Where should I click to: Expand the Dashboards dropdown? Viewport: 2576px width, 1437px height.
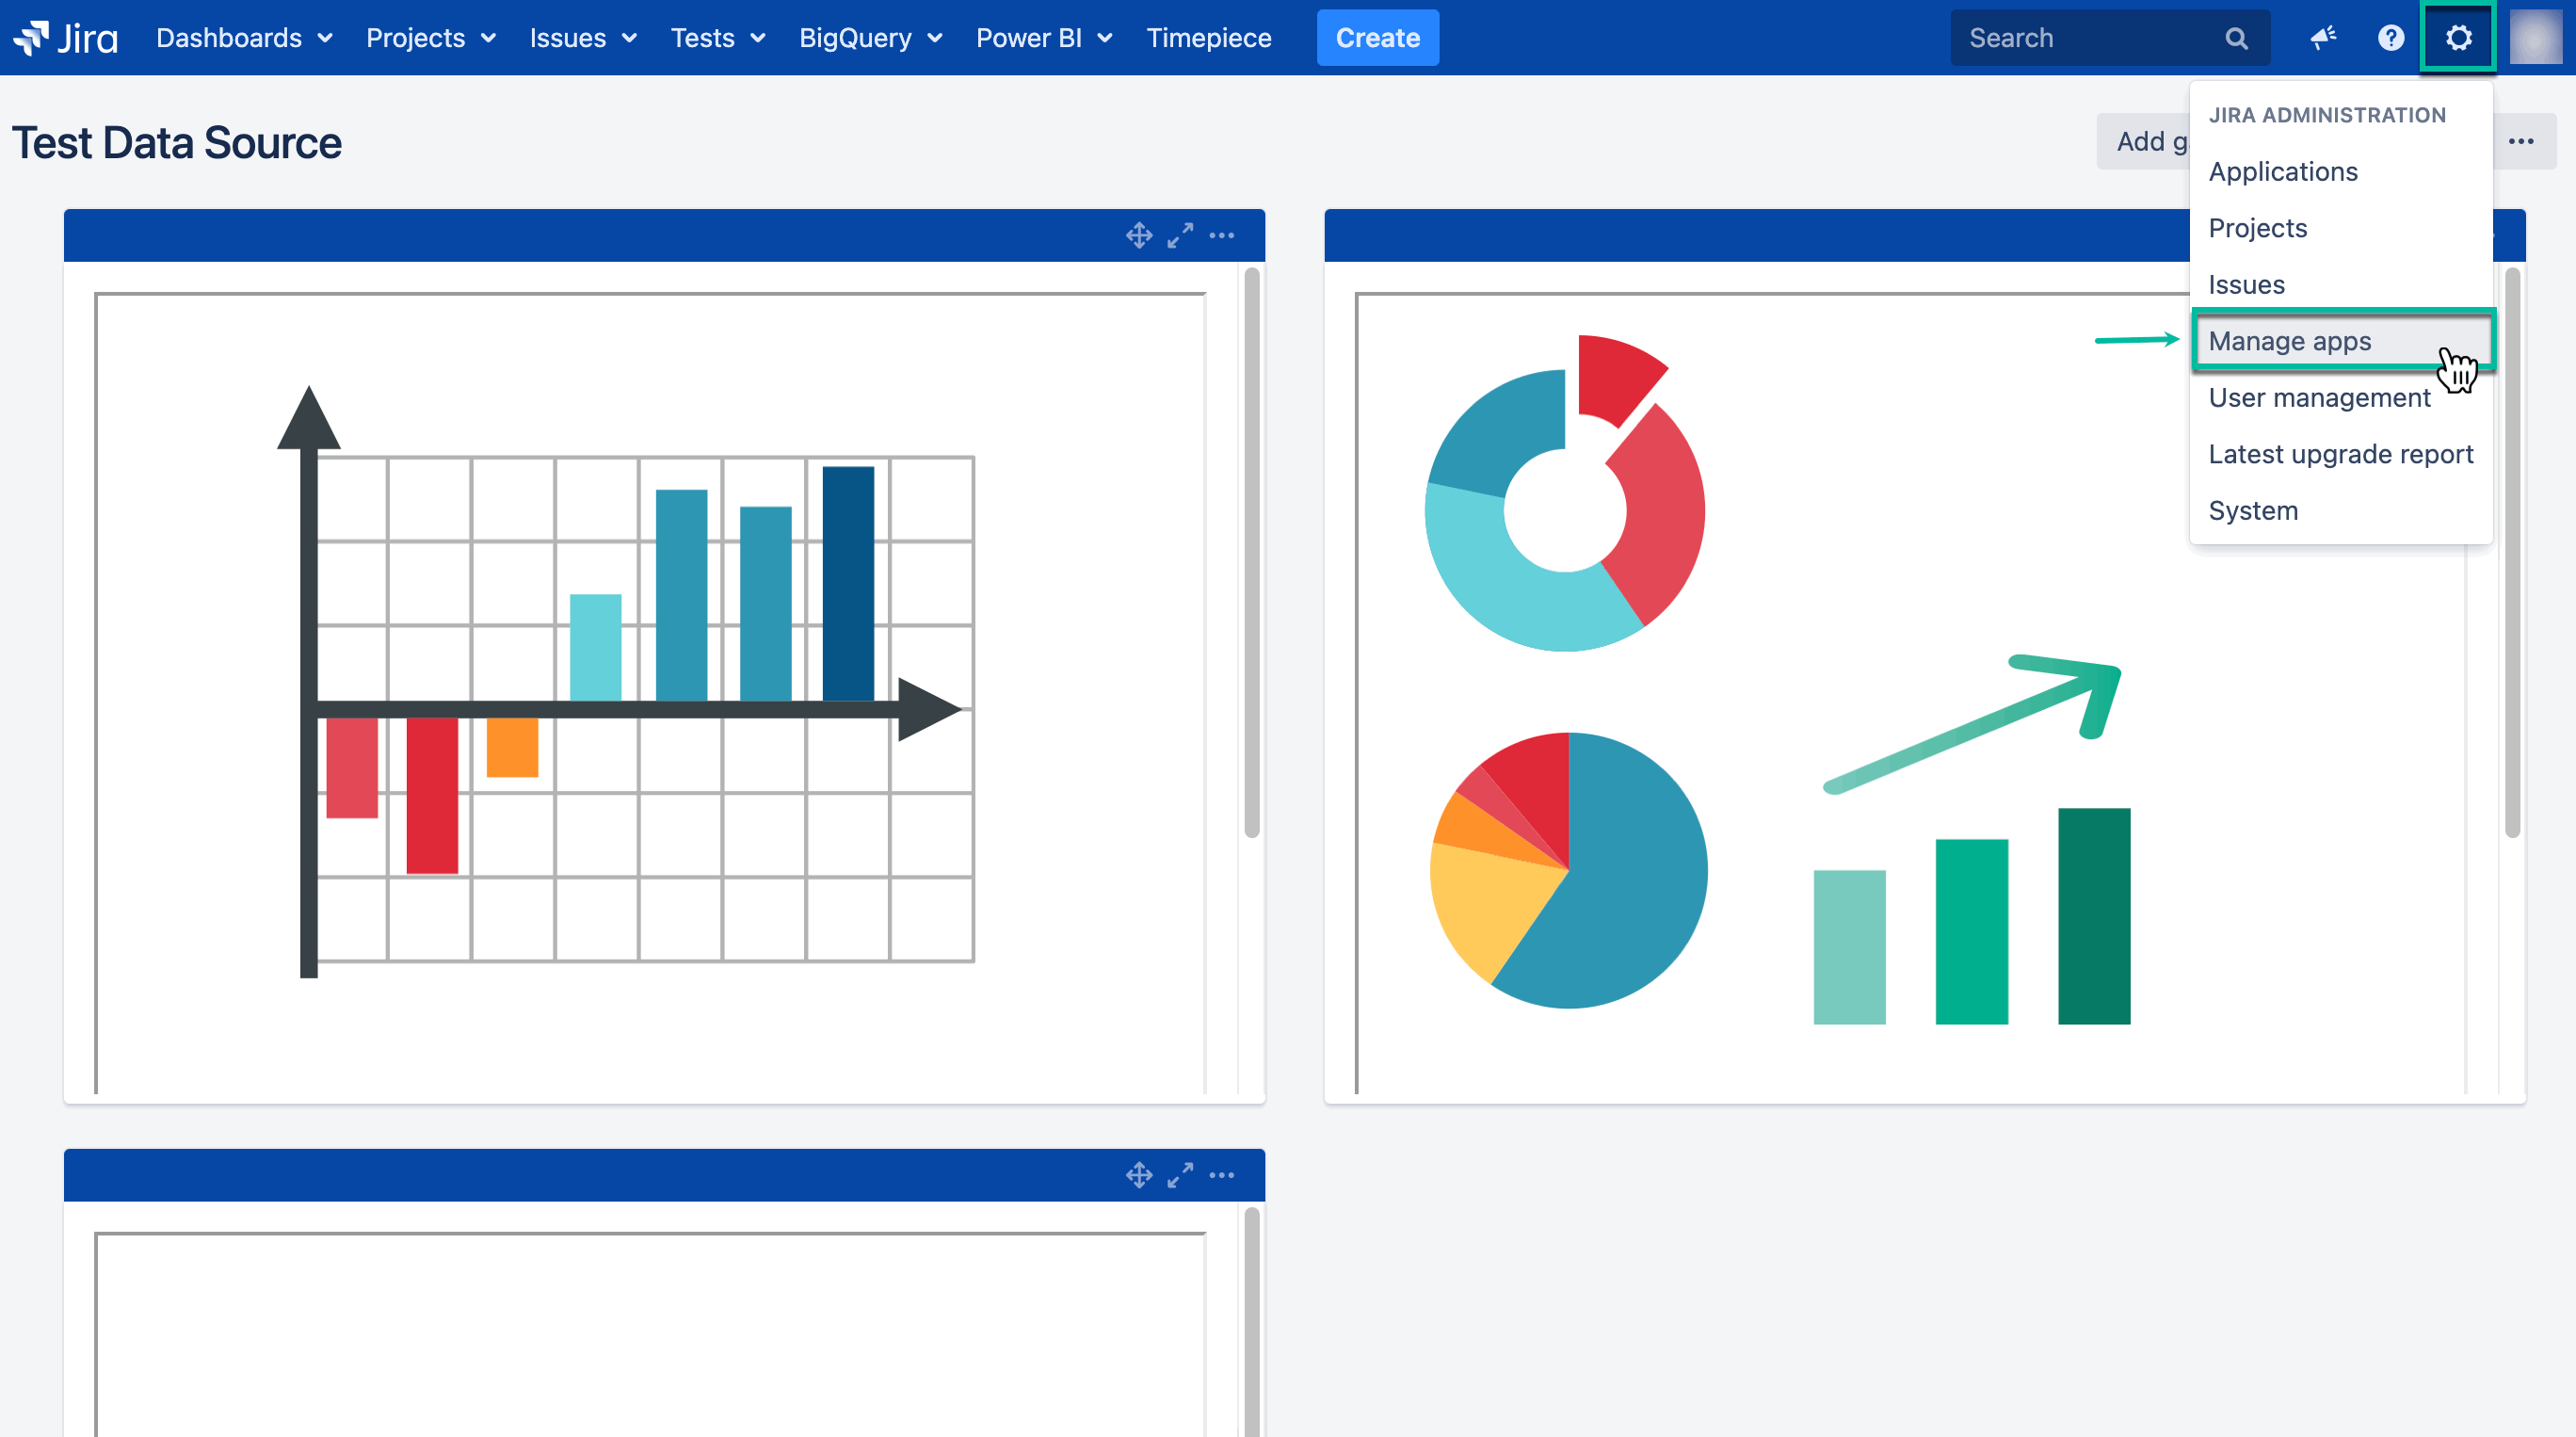point(244,38)
